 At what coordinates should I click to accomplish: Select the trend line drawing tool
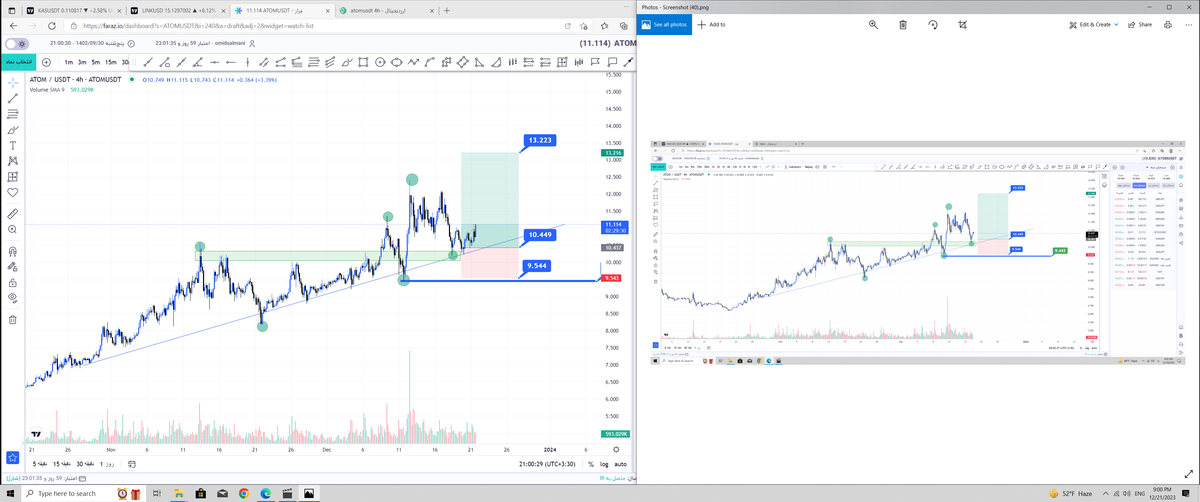click(x=12, y=98)
